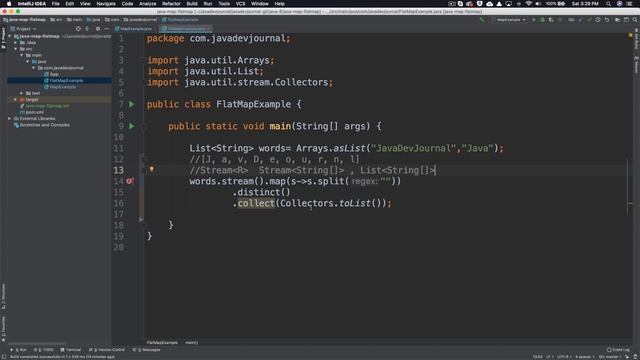Expand the target folder

(16, 100)
